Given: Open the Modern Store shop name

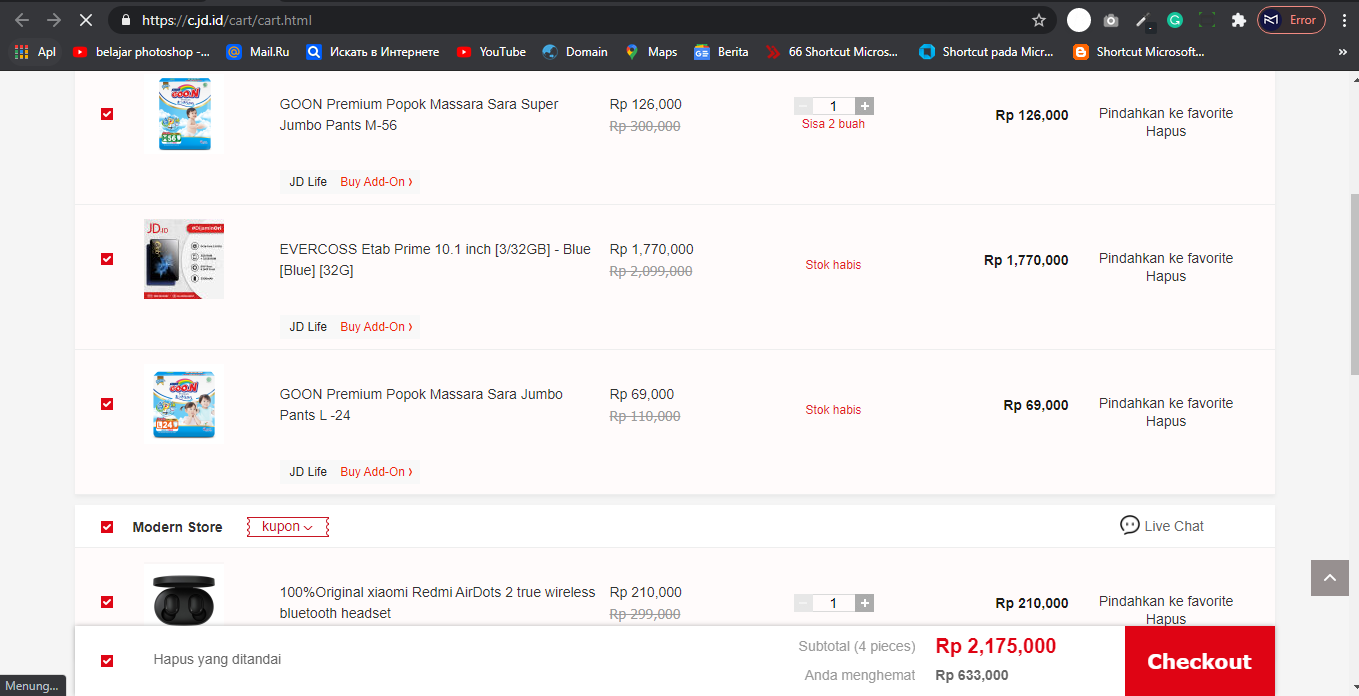Looking at the screenshot, I should tap(177, 527).
